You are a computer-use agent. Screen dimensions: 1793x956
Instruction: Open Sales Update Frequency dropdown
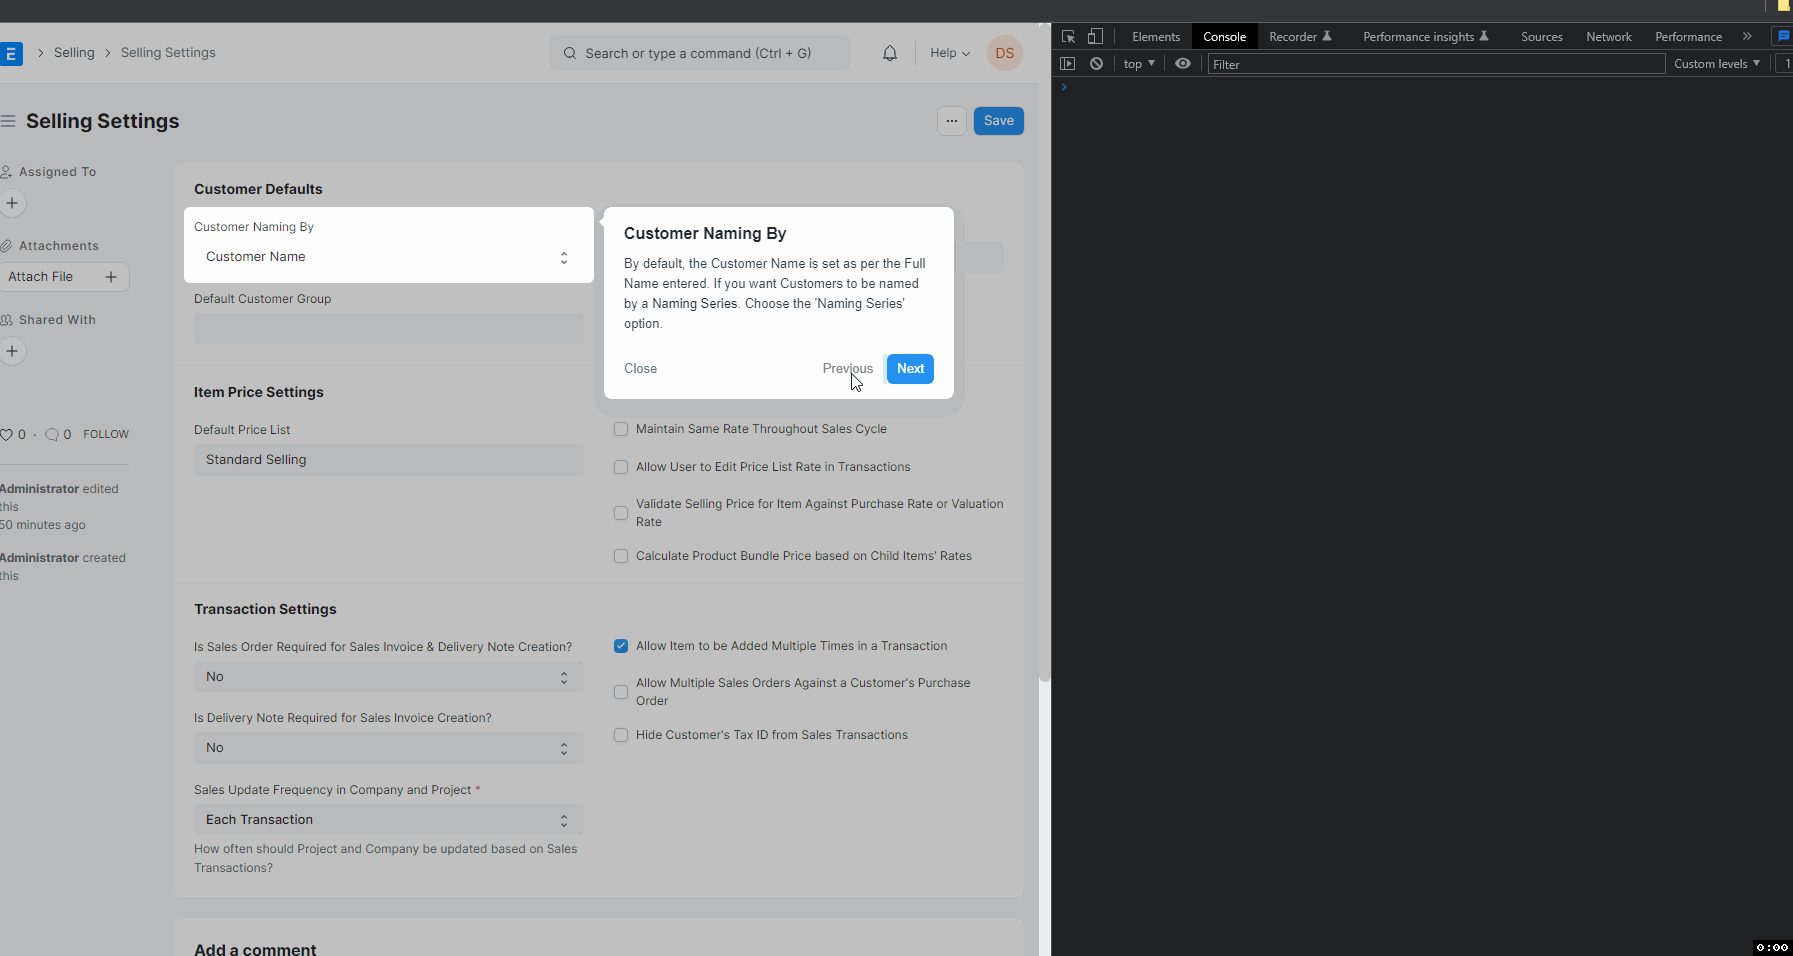[389, 820]
